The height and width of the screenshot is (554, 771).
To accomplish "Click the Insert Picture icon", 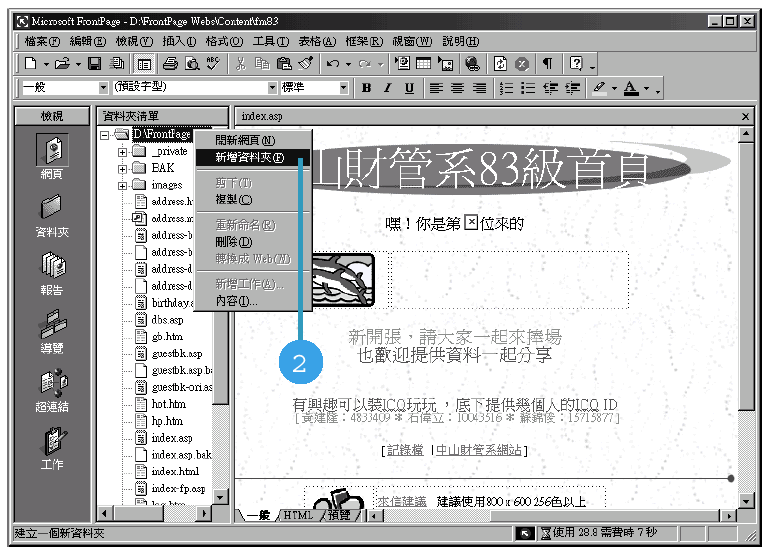I will click(x=445, y=63).
